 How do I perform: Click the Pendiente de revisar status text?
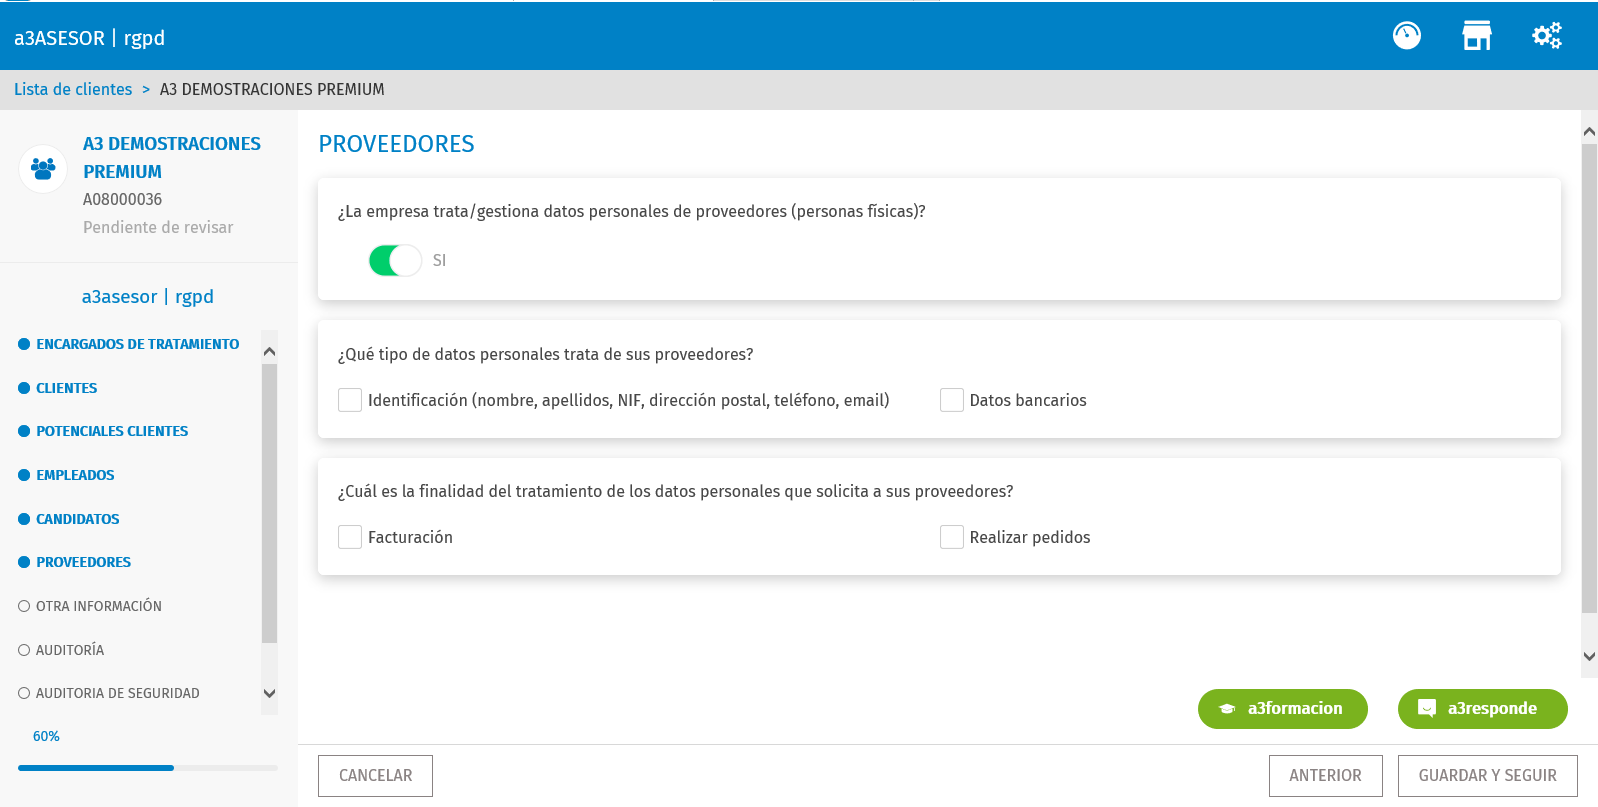click(158, 227)
